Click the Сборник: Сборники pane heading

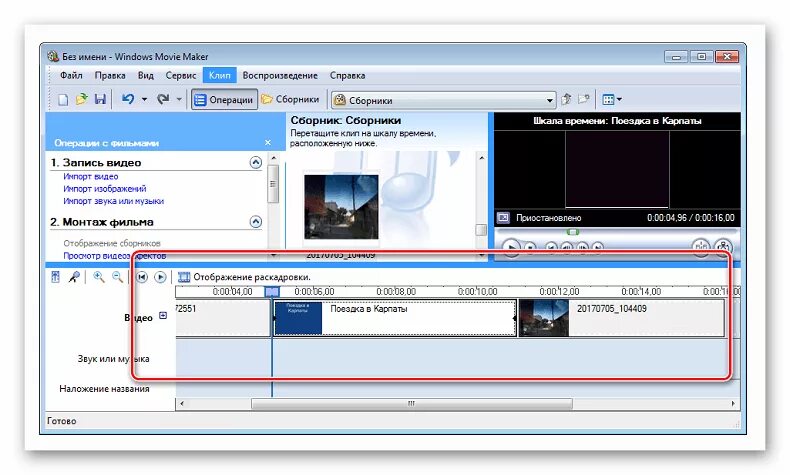(346, 120)
